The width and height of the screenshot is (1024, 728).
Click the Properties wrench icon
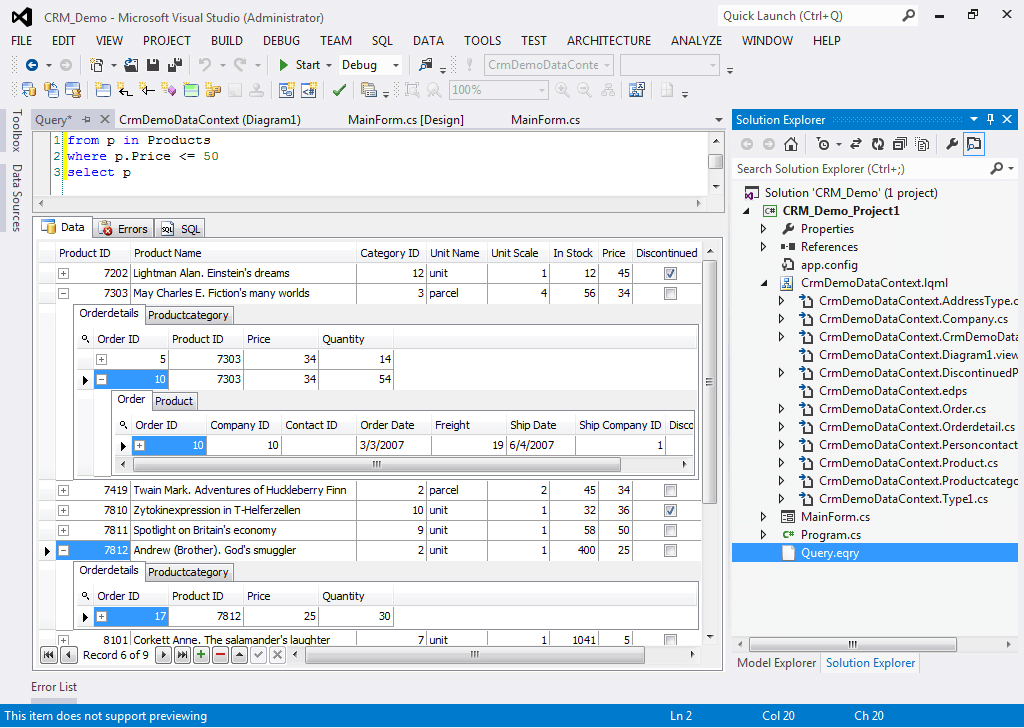tap(952, 144)
